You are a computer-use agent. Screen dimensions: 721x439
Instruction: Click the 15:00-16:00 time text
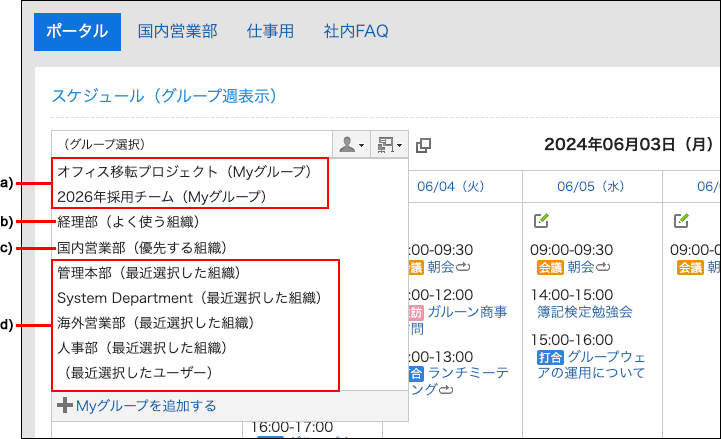[x=572, y=340]
